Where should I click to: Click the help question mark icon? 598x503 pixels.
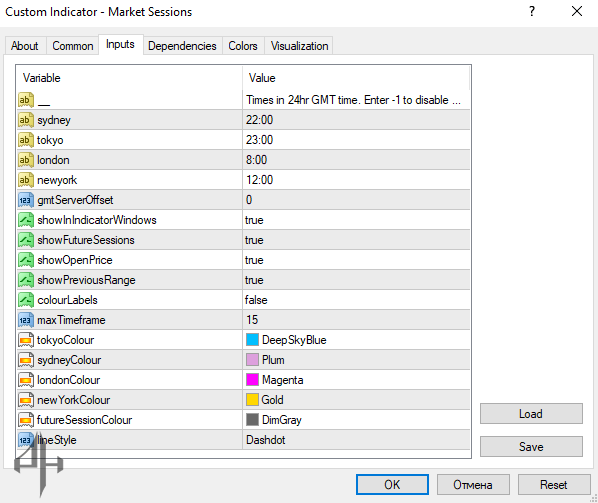click(x=532, y=11)
